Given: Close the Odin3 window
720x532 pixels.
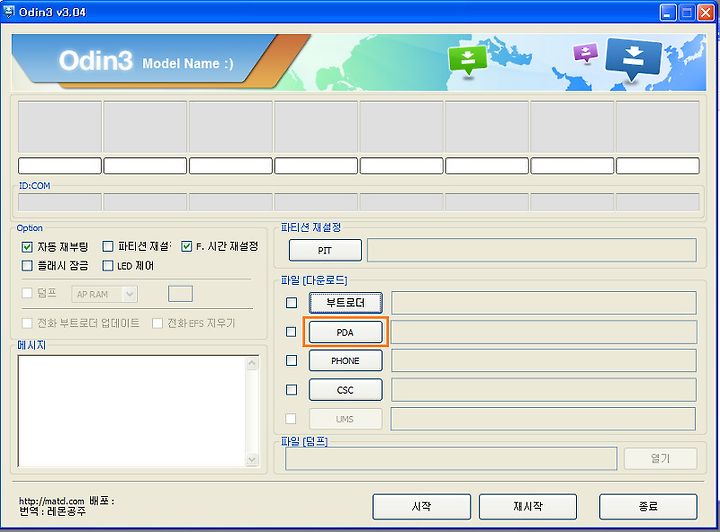Looking at the screenshot, I should (x=706, y=12).
